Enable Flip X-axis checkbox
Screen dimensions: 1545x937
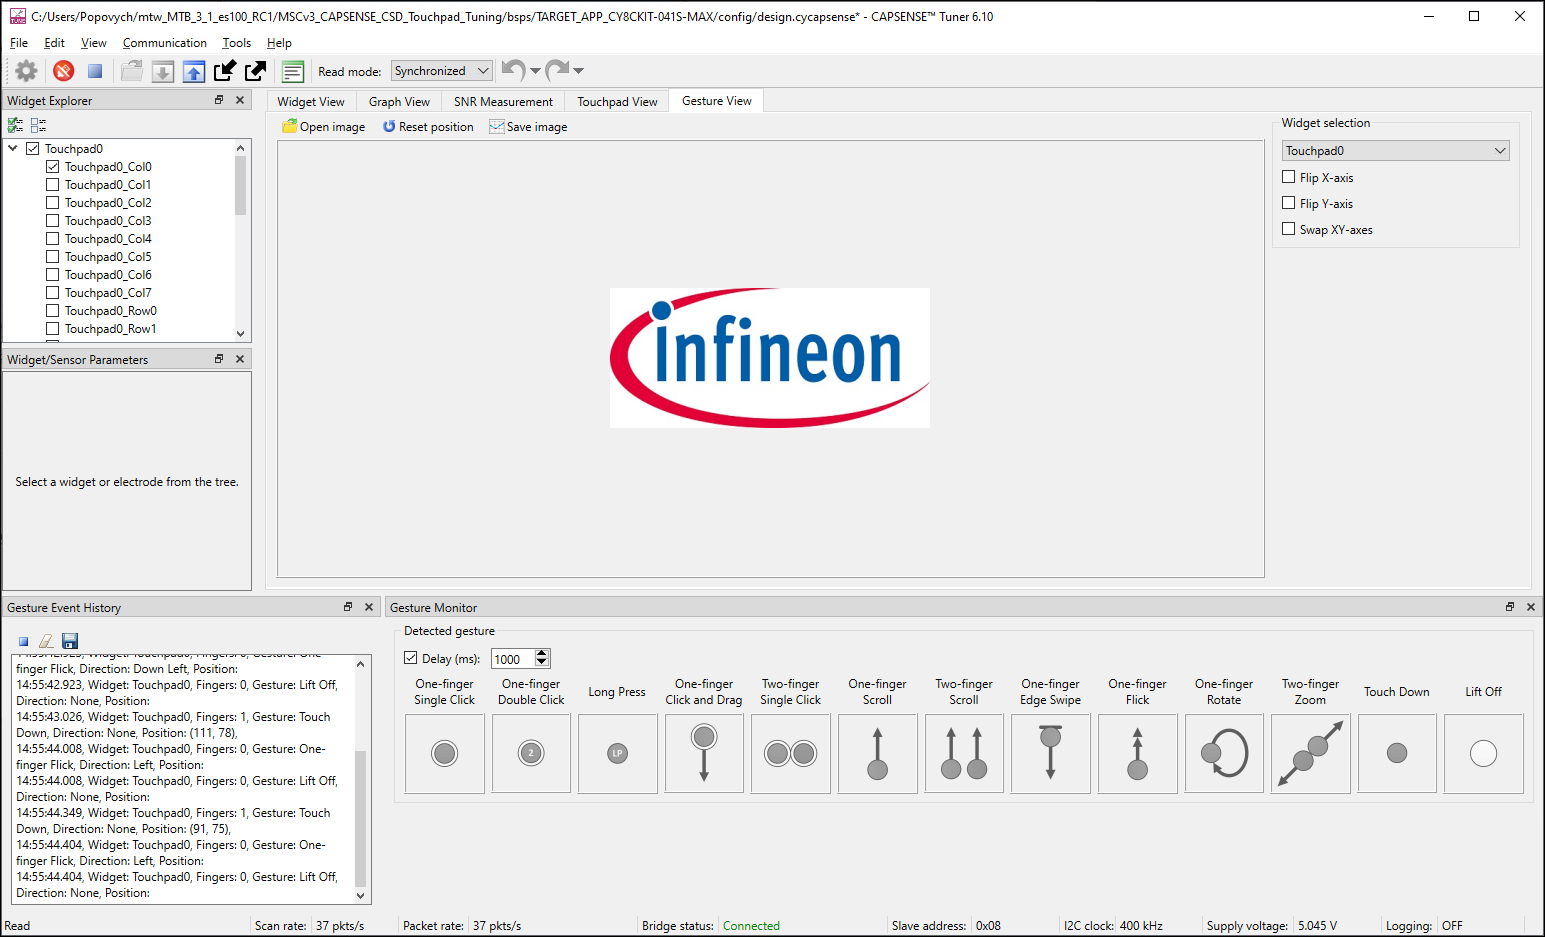[1289, 177]
